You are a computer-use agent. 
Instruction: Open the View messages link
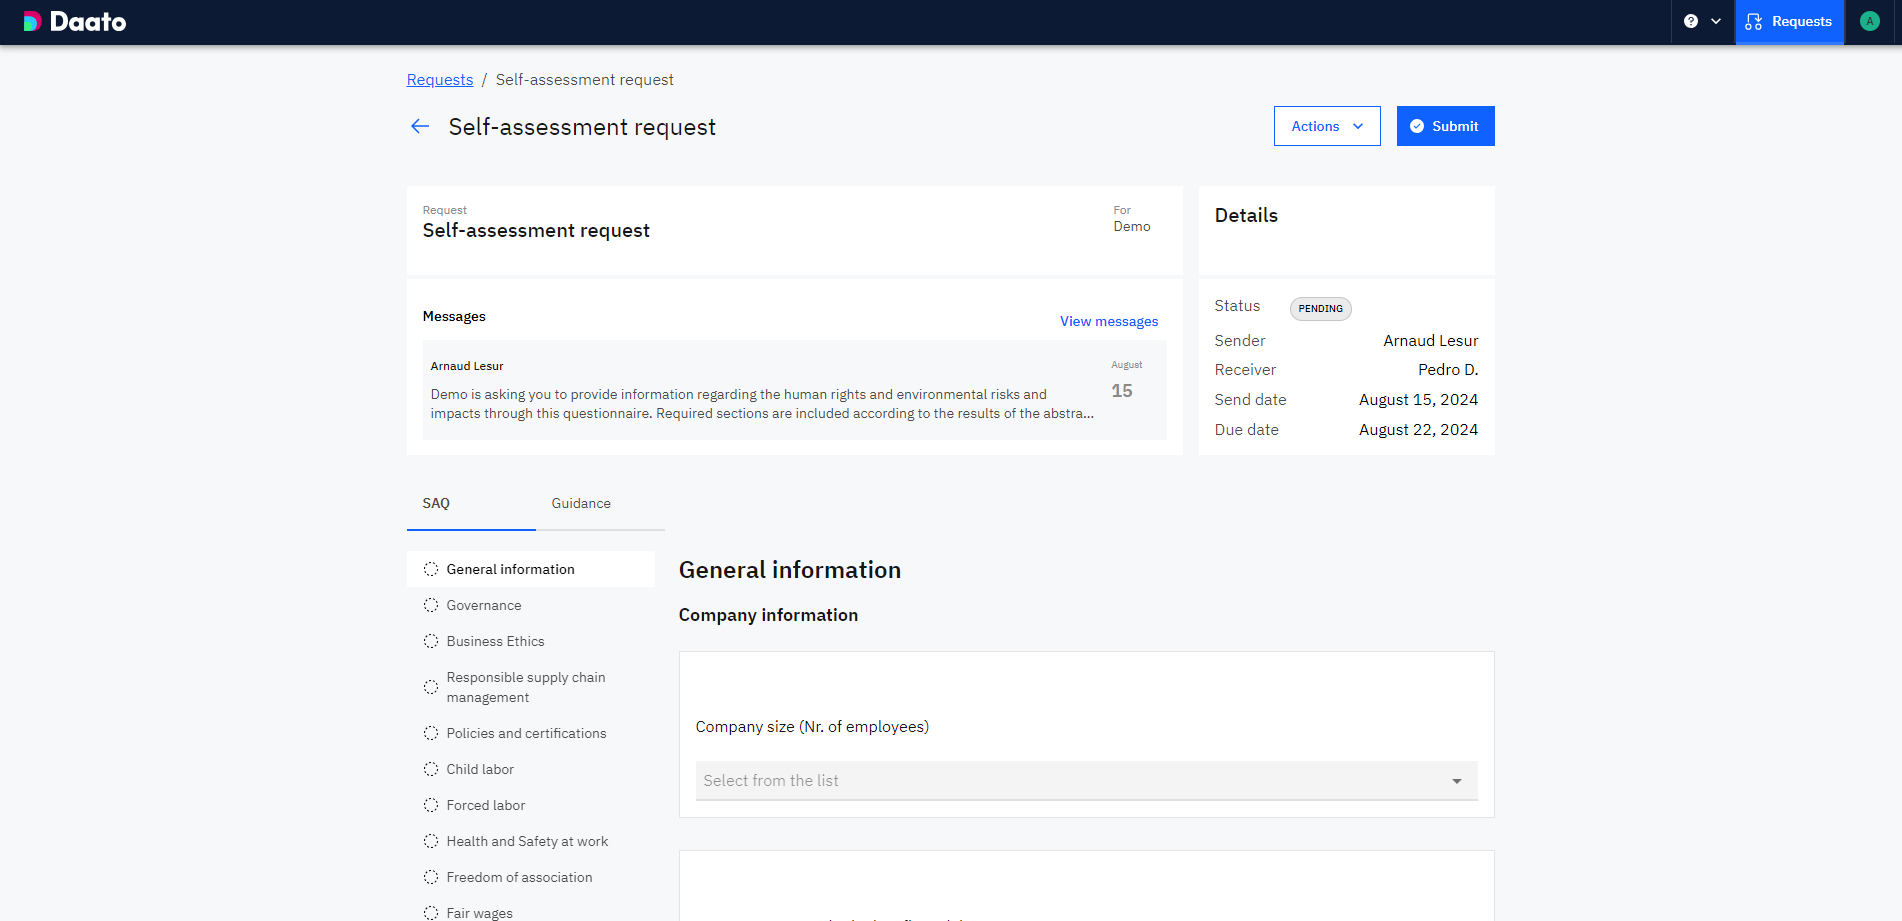tap(1109, 321)
